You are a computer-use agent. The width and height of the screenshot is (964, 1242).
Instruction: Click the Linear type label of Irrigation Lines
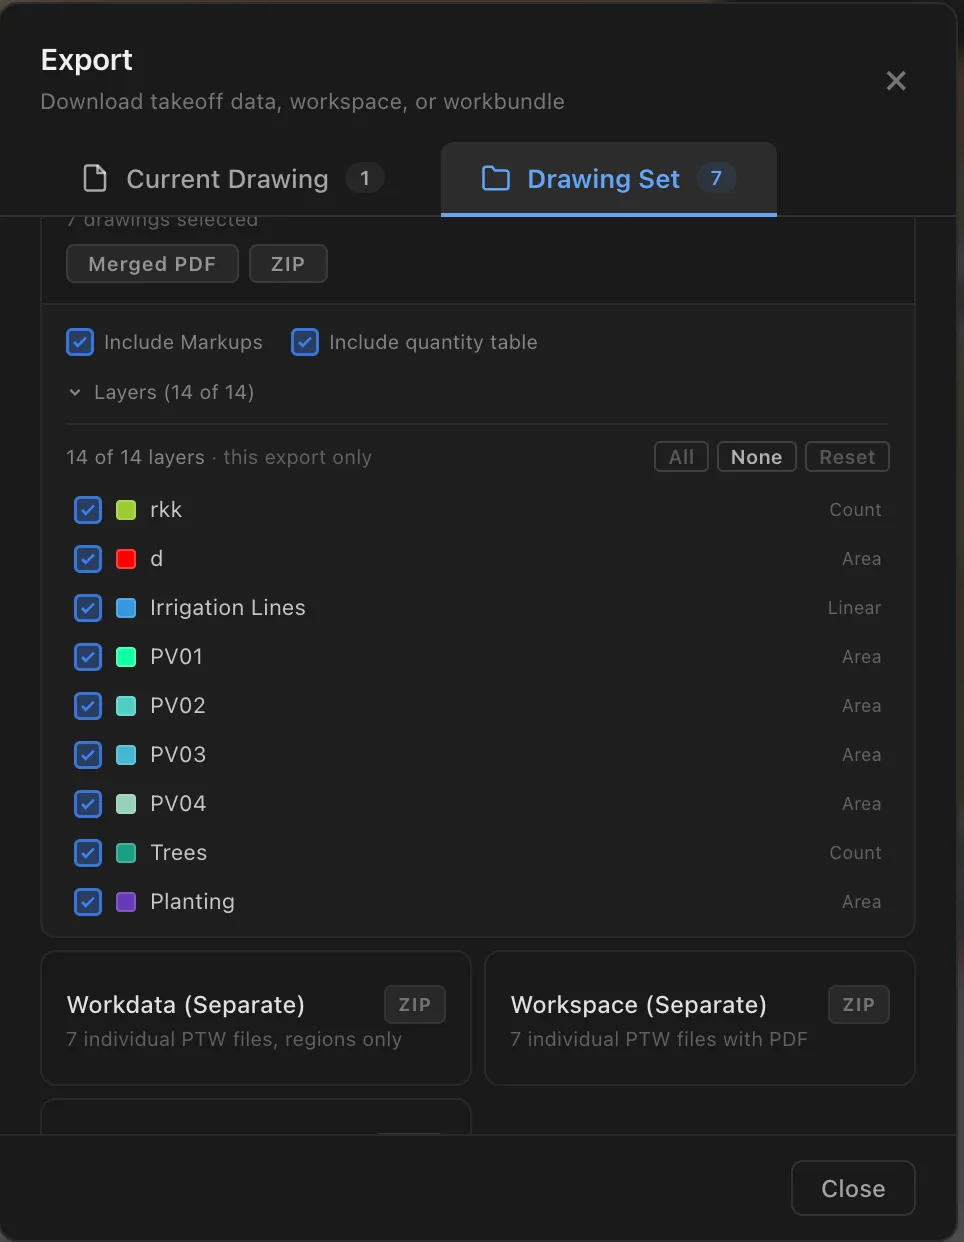pyautogui.click(x=854, y=608)
